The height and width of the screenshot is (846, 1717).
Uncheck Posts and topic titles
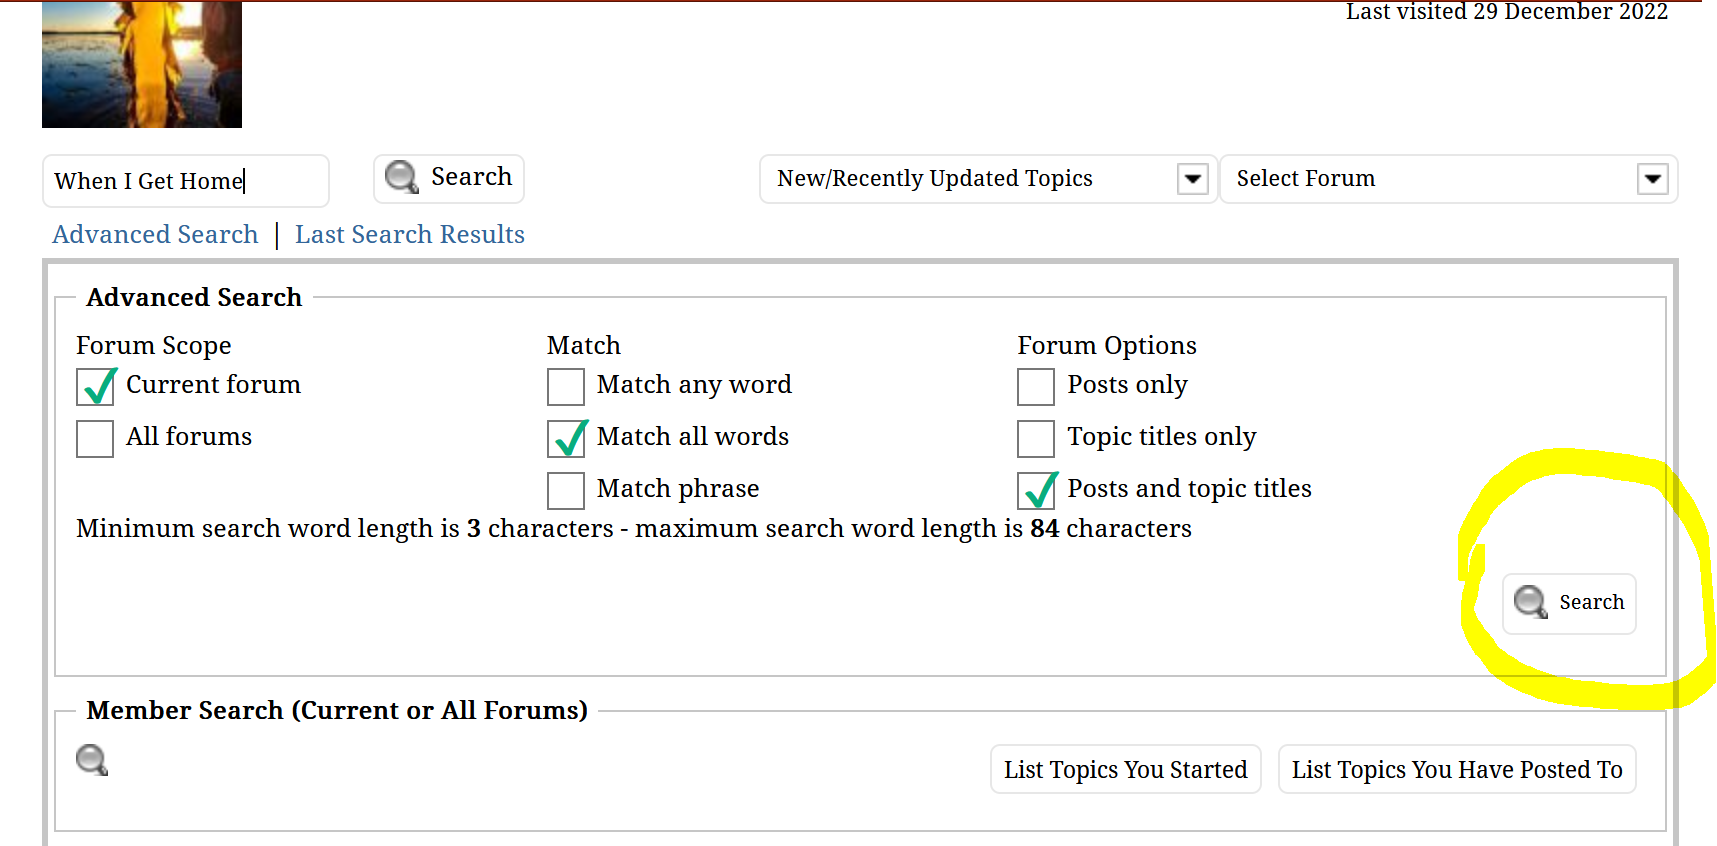[1038, 490]
